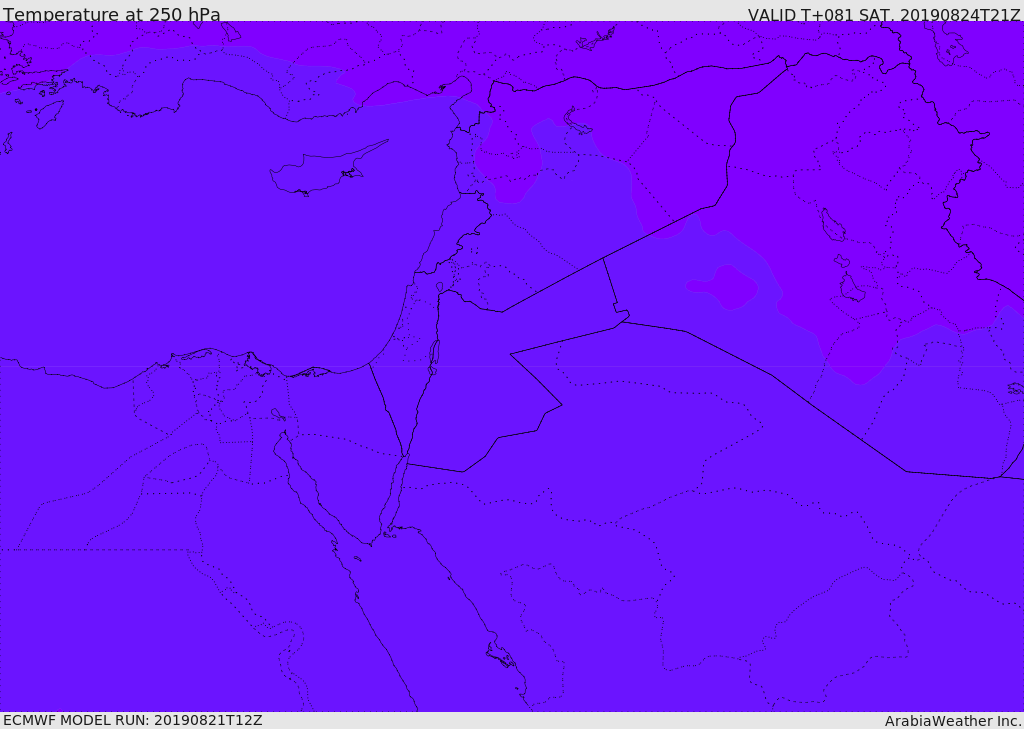This screenshot has width=1024, height=729.
Task: Click the 'Temperature at 250 hPa' title text
Action: click(112, 14)
